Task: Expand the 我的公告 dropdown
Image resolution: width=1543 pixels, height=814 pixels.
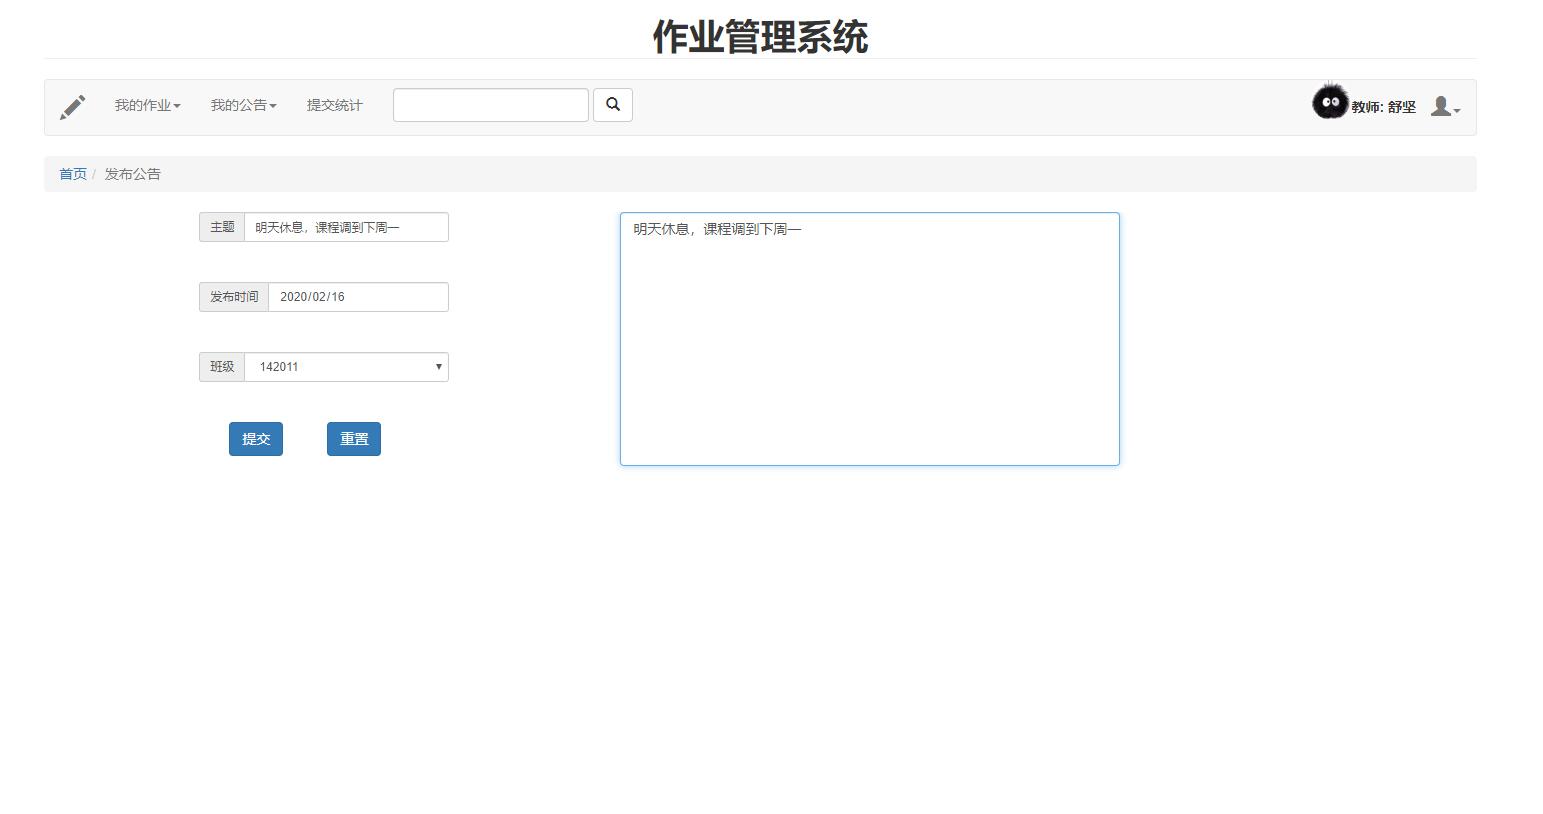Action: [242, 105]
